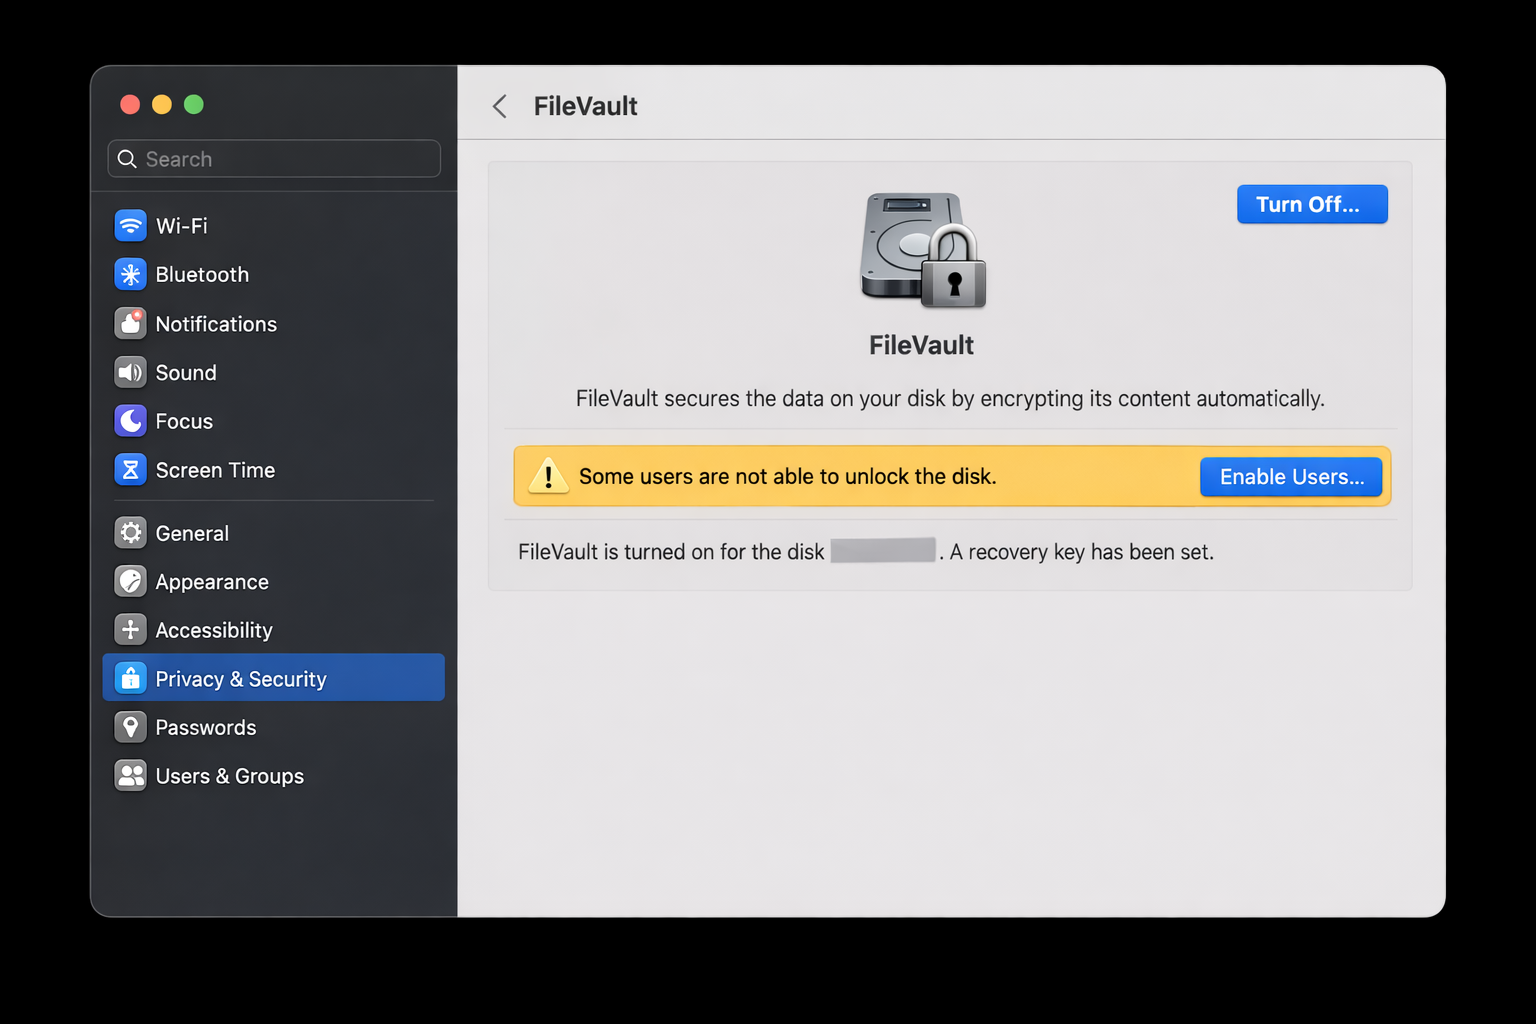Viewport: 1536px width, 1024px height.
Task: Focus the Search field in sidebar
Action: click(274, 159)
